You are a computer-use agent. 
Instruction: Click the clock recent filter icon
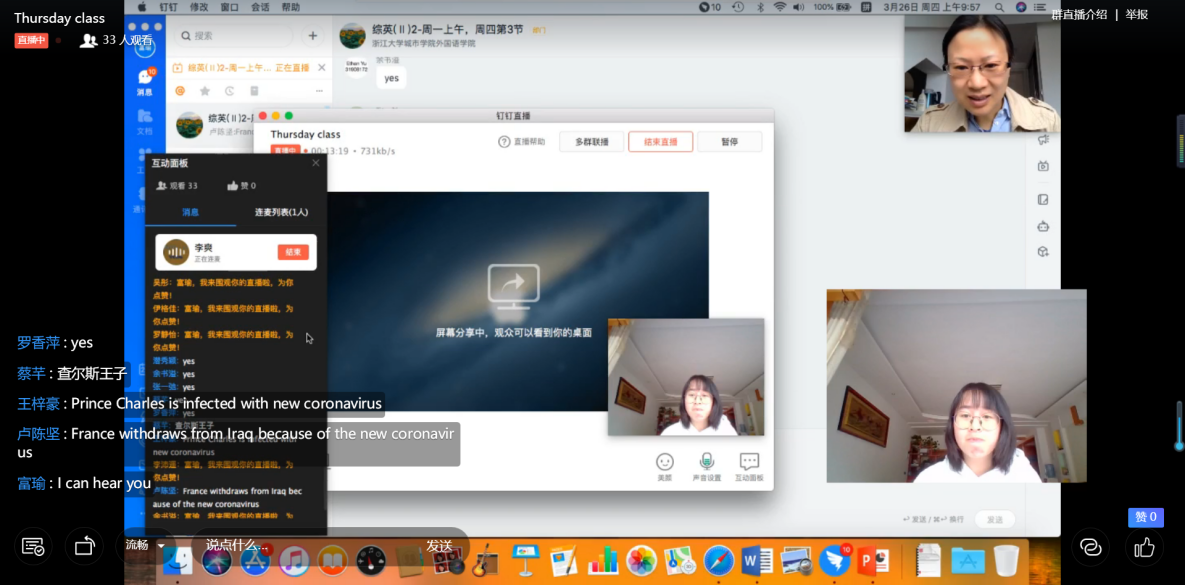(x=230, y=91)
